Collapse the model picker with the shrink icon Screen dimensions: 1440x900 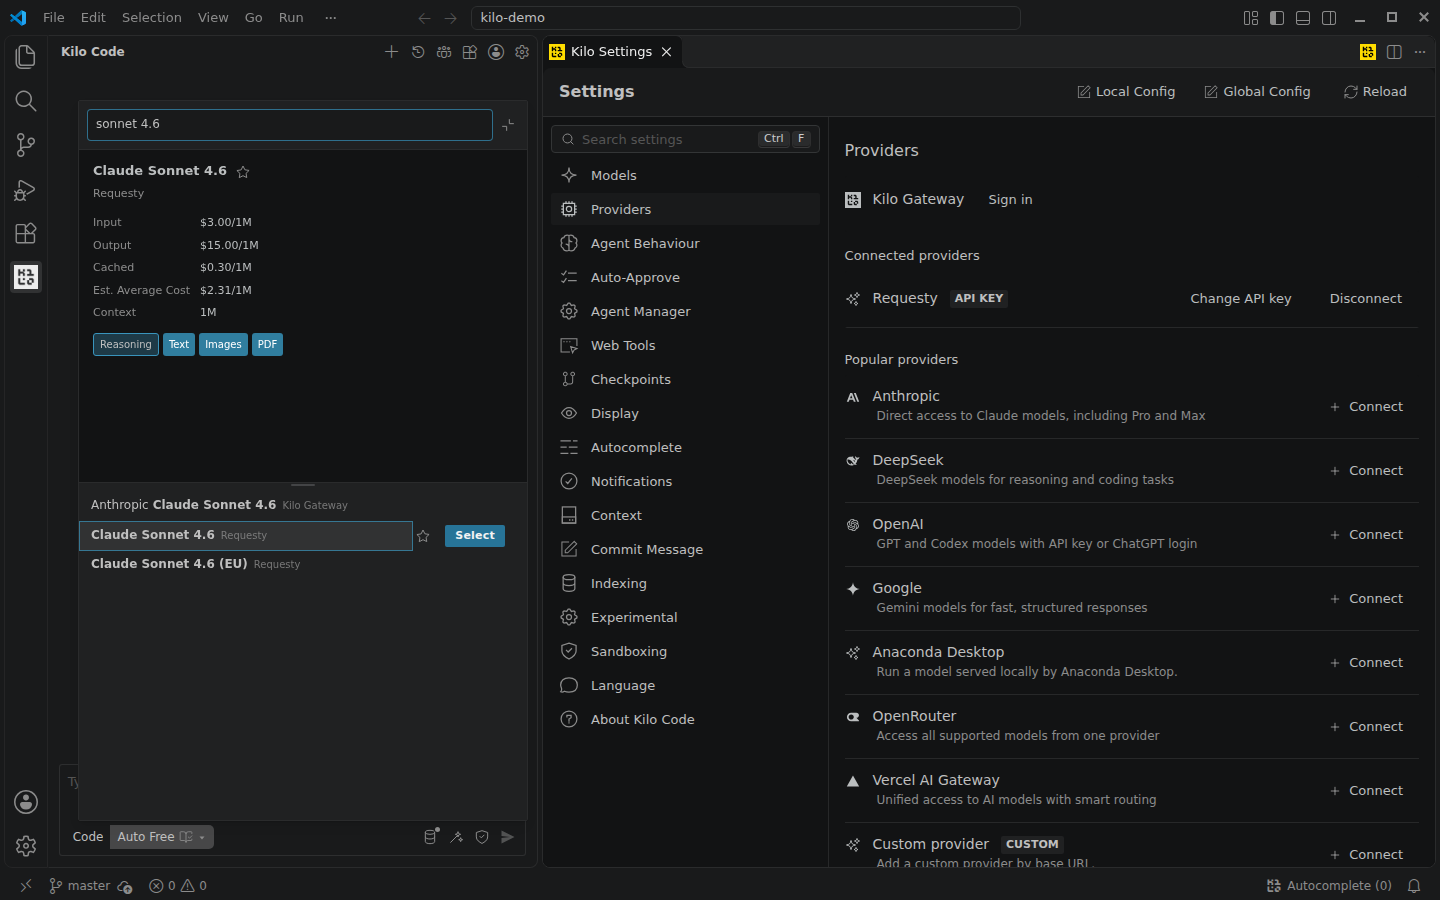point(508,125)
